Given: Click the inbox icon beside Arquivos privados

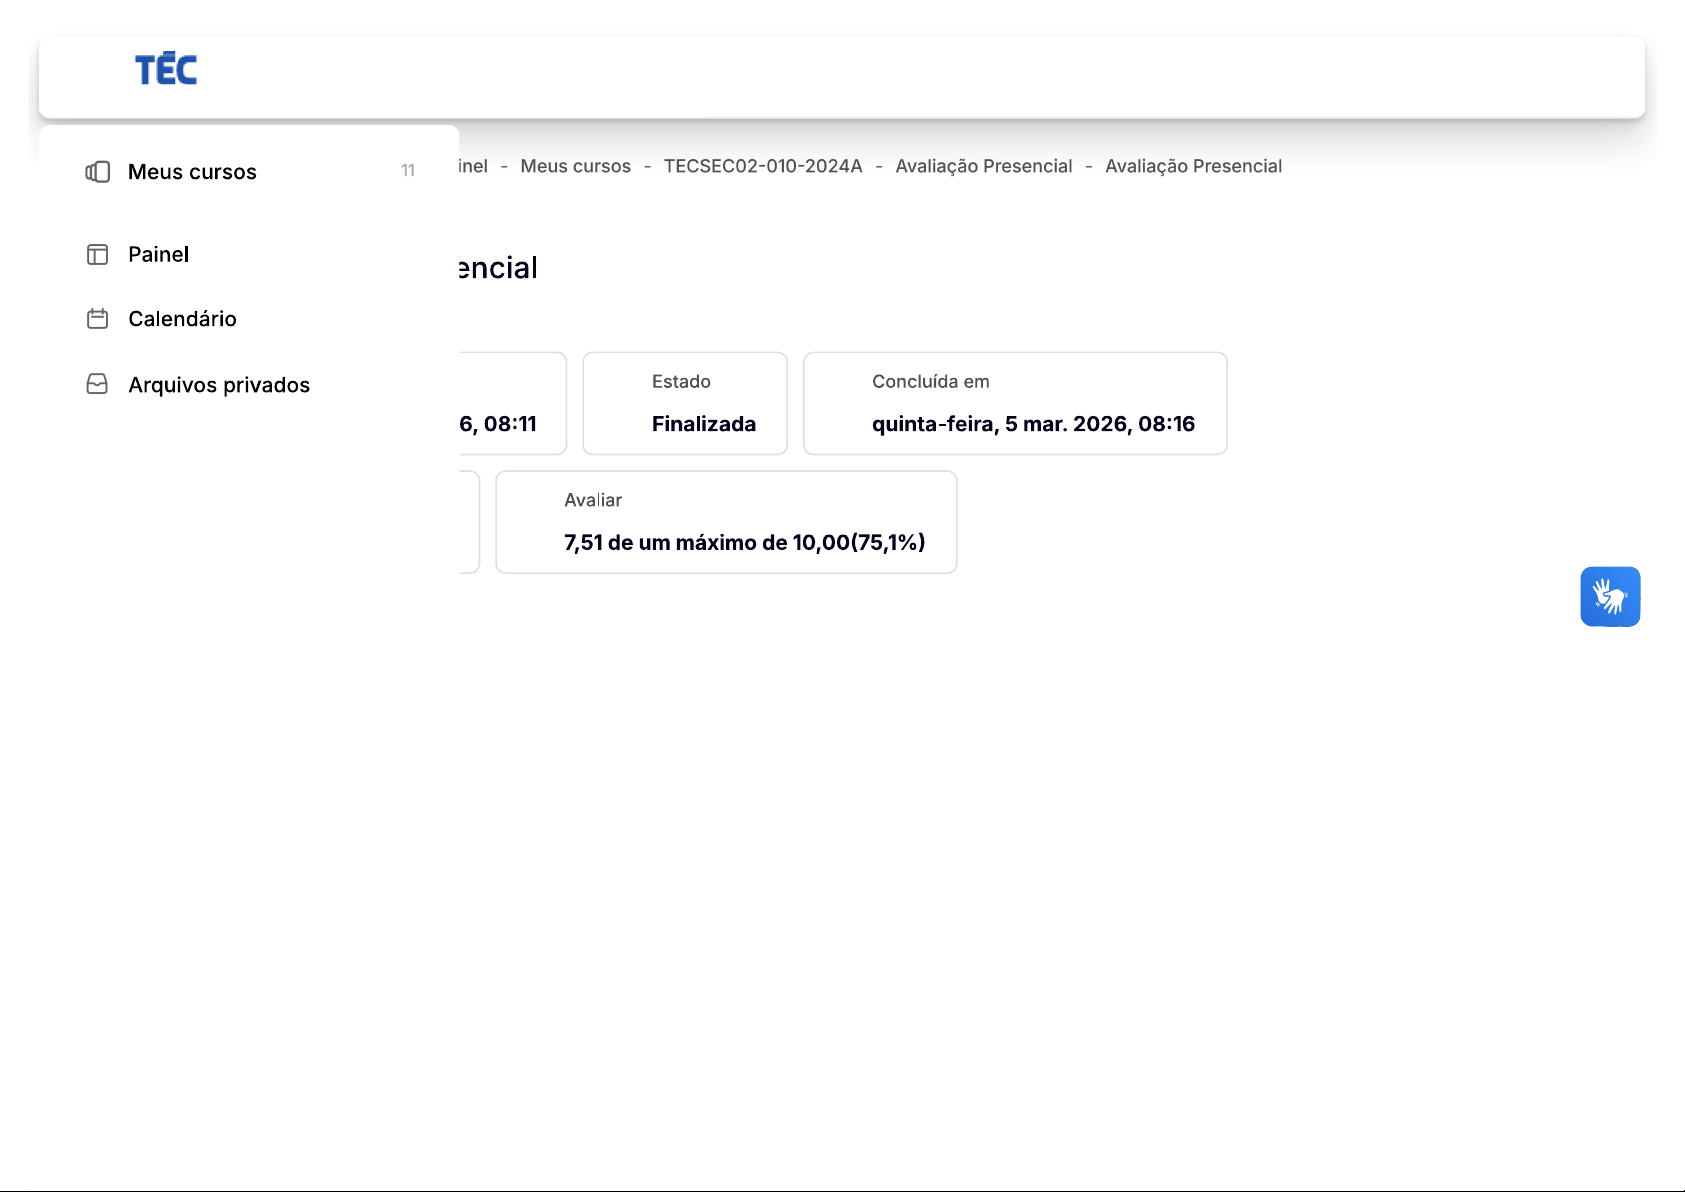Looking at the screenshot, I should 98,385.
